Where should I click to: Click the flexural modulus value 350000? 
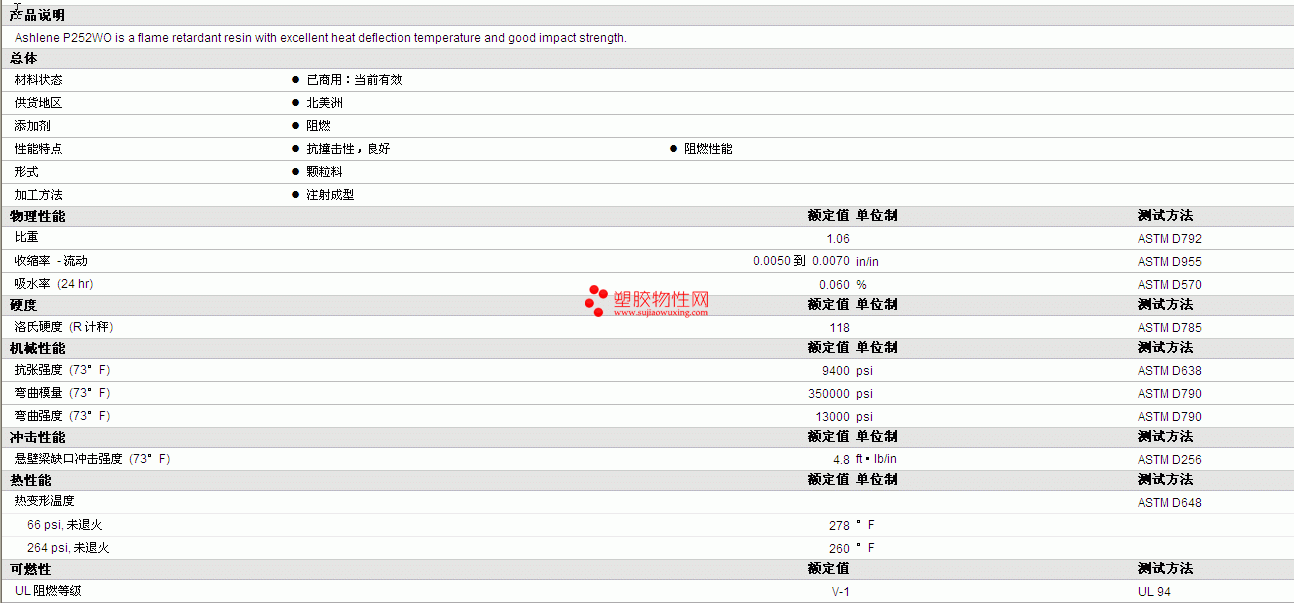click(830, 394)
